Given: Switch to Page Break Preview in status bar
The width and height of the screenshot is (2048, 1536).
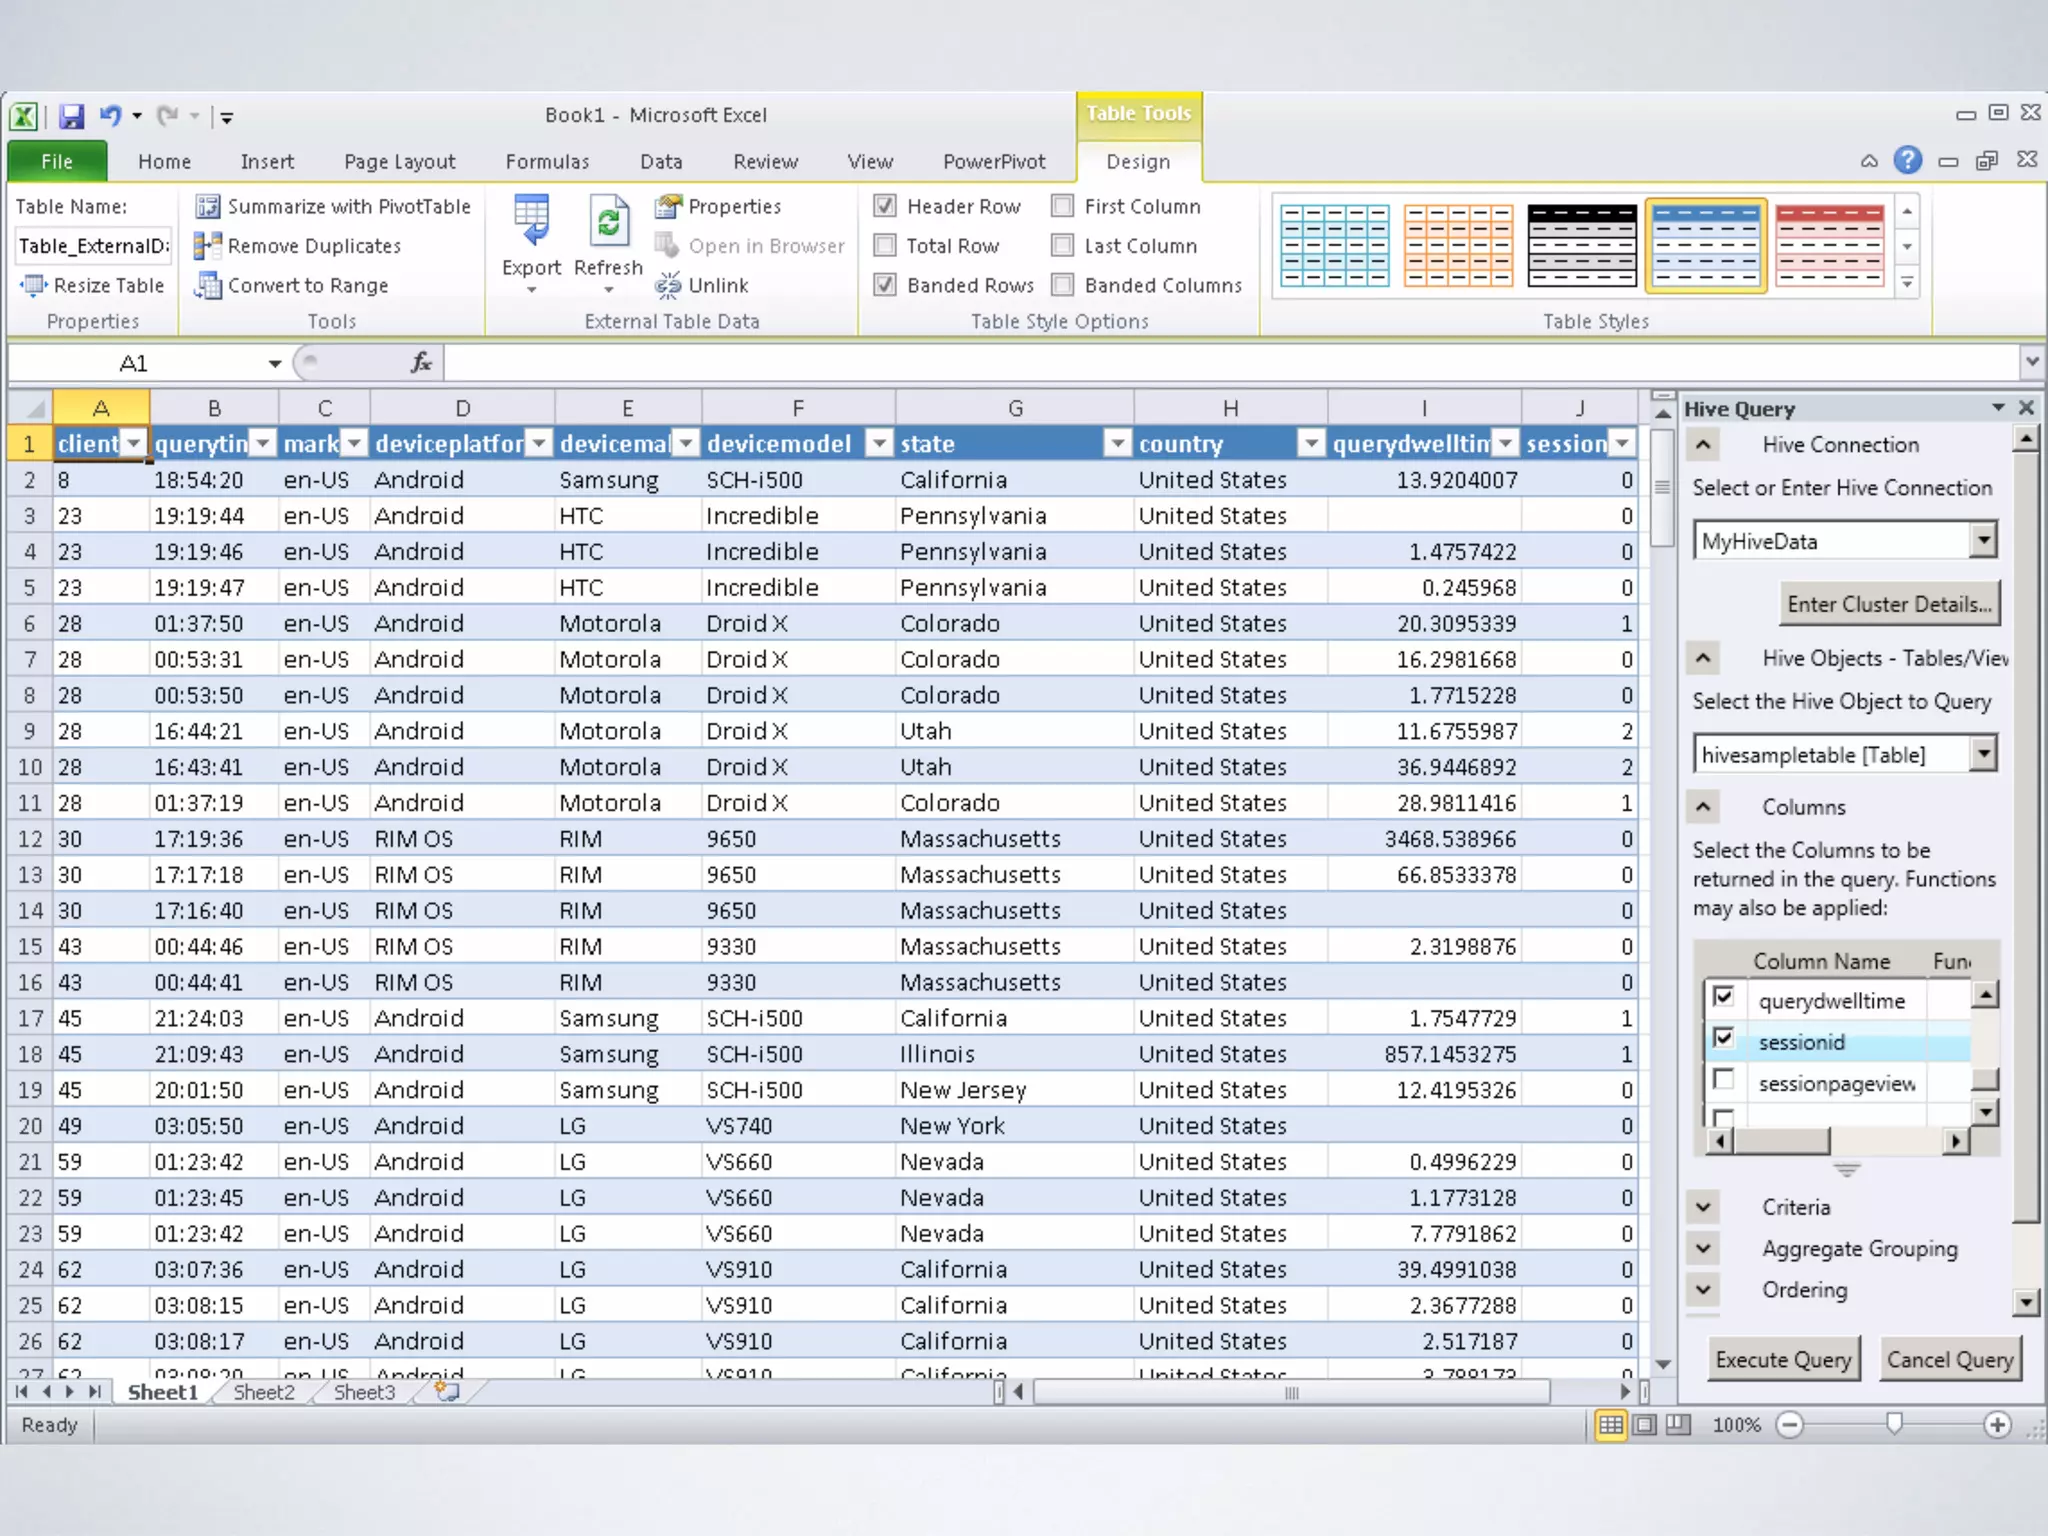Looking at the screenshot, I should [x=1678, y=1425].
